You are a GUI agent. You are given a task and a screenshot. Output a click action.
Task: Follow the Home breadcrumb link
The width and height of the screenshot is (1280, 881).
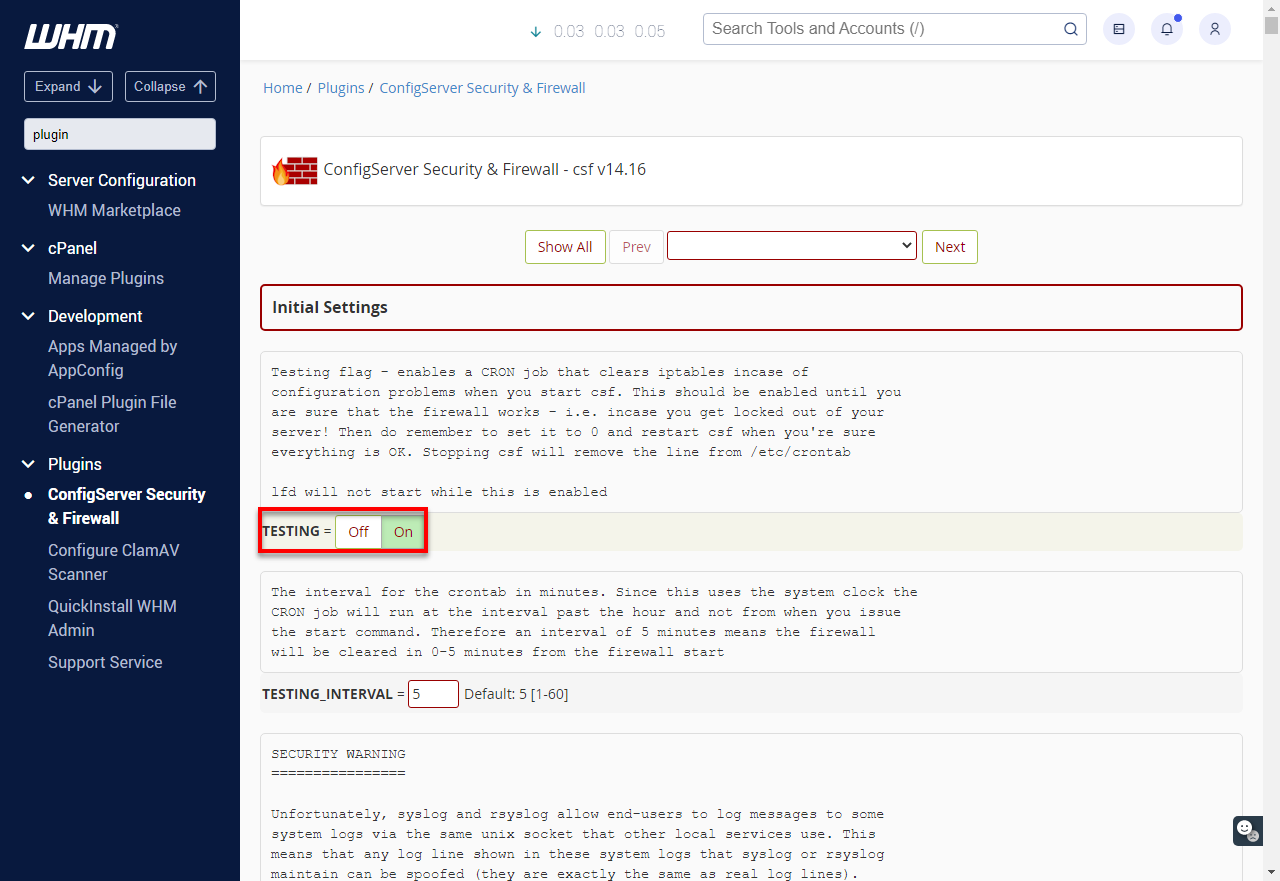(x=282, y=87)
